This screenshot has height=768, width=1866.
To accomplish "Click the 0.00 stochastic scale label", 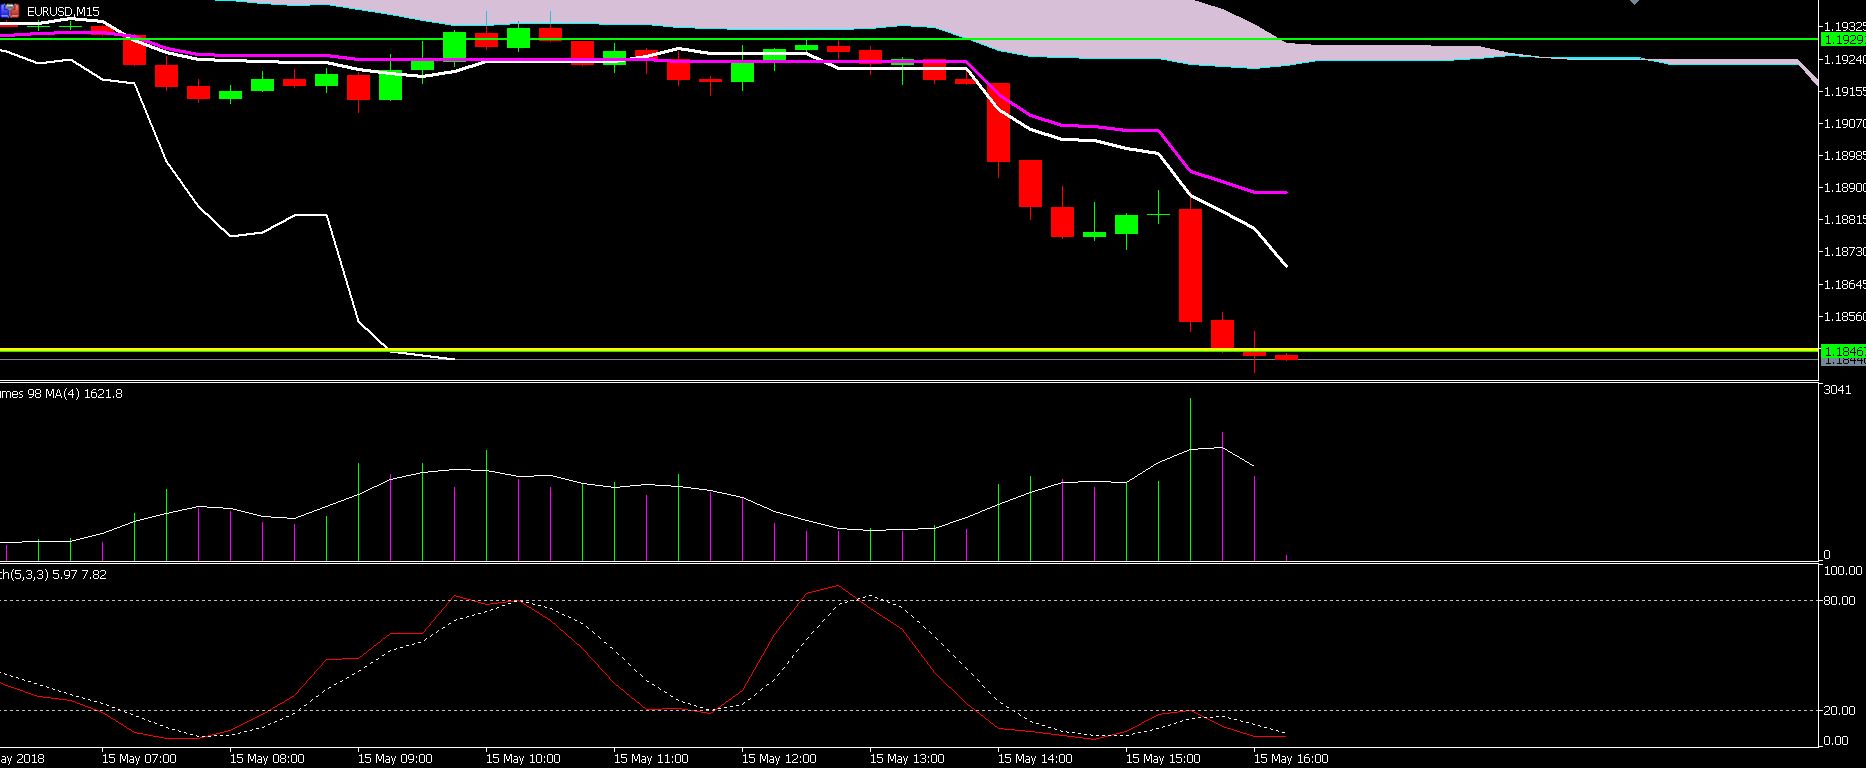I will coord(1836,741).
